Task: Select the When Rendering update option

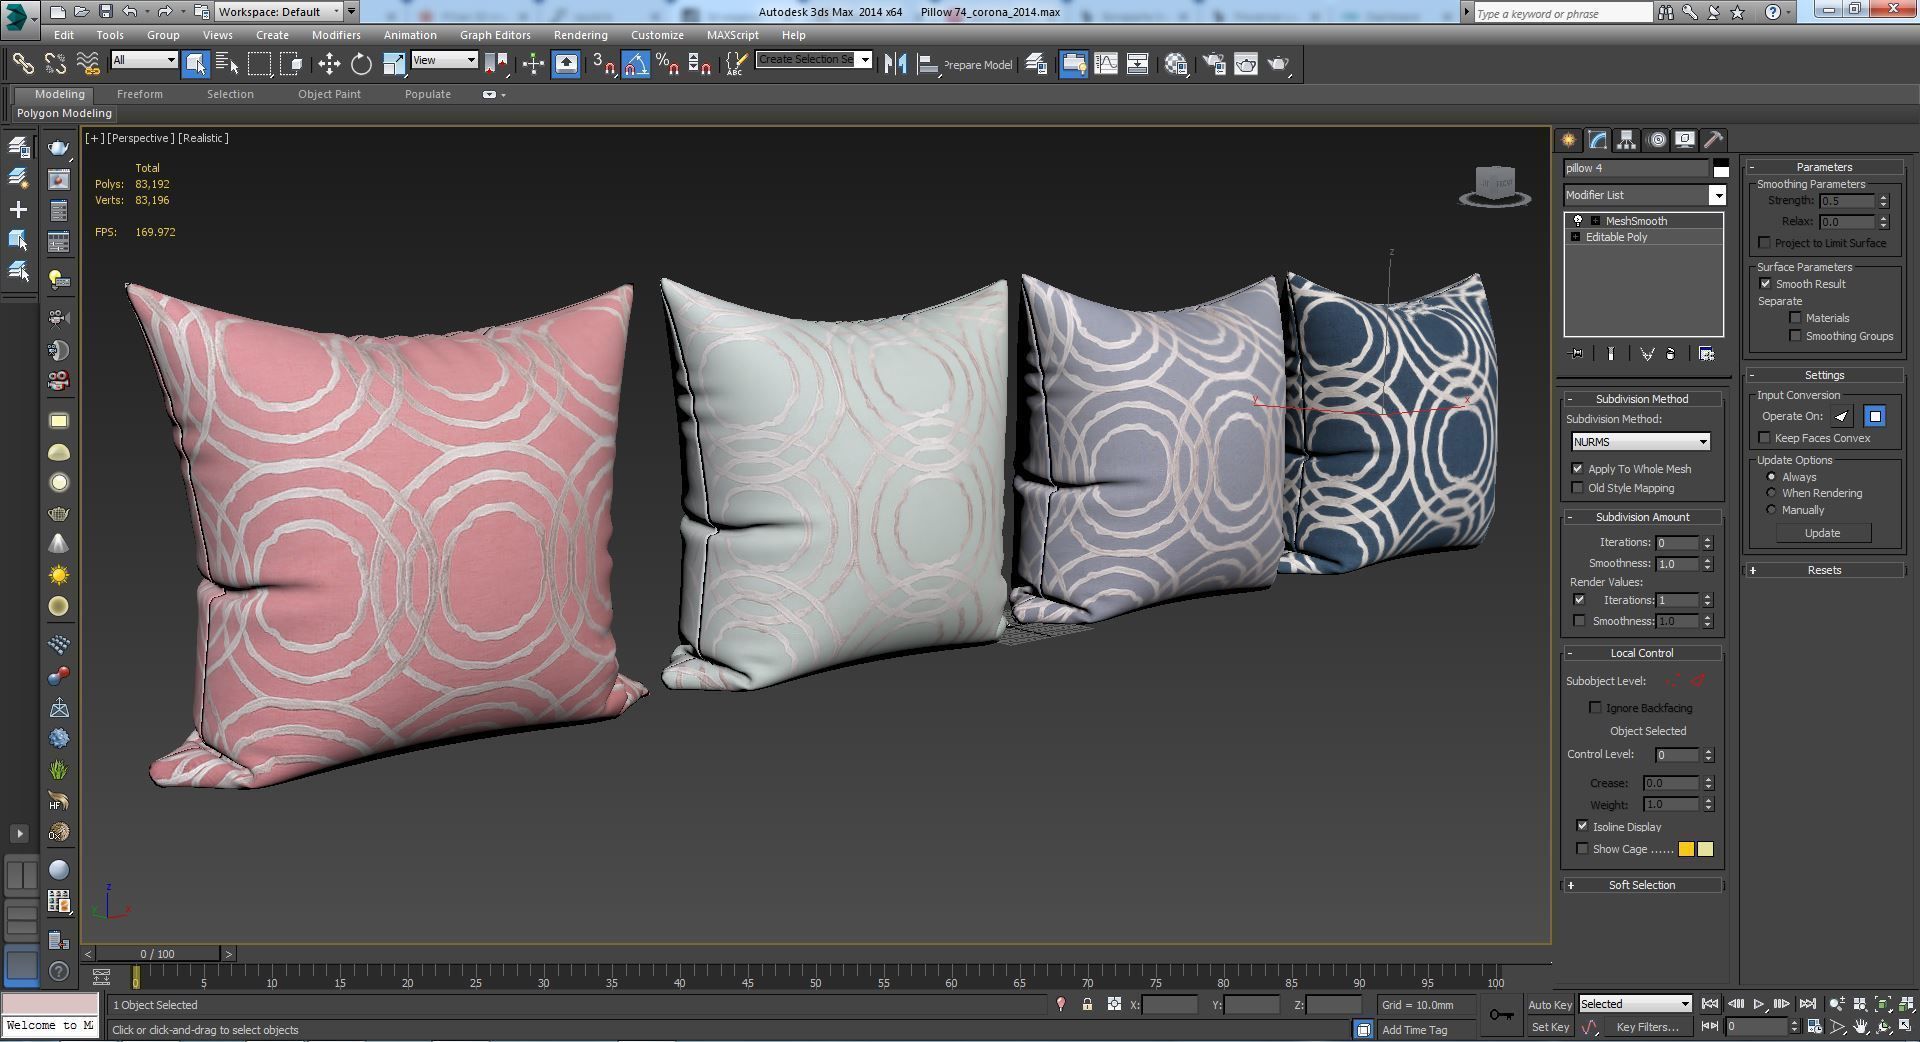Action: coord(1771,493)
